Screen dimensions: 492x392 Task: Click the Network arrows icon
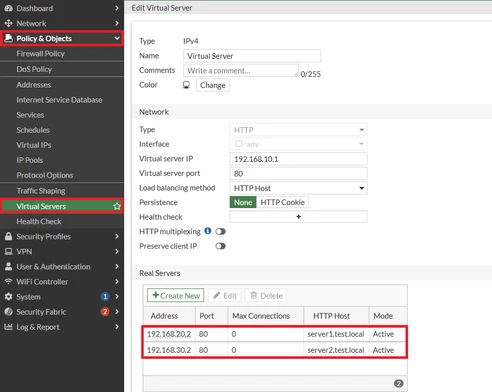coord(9,23)
